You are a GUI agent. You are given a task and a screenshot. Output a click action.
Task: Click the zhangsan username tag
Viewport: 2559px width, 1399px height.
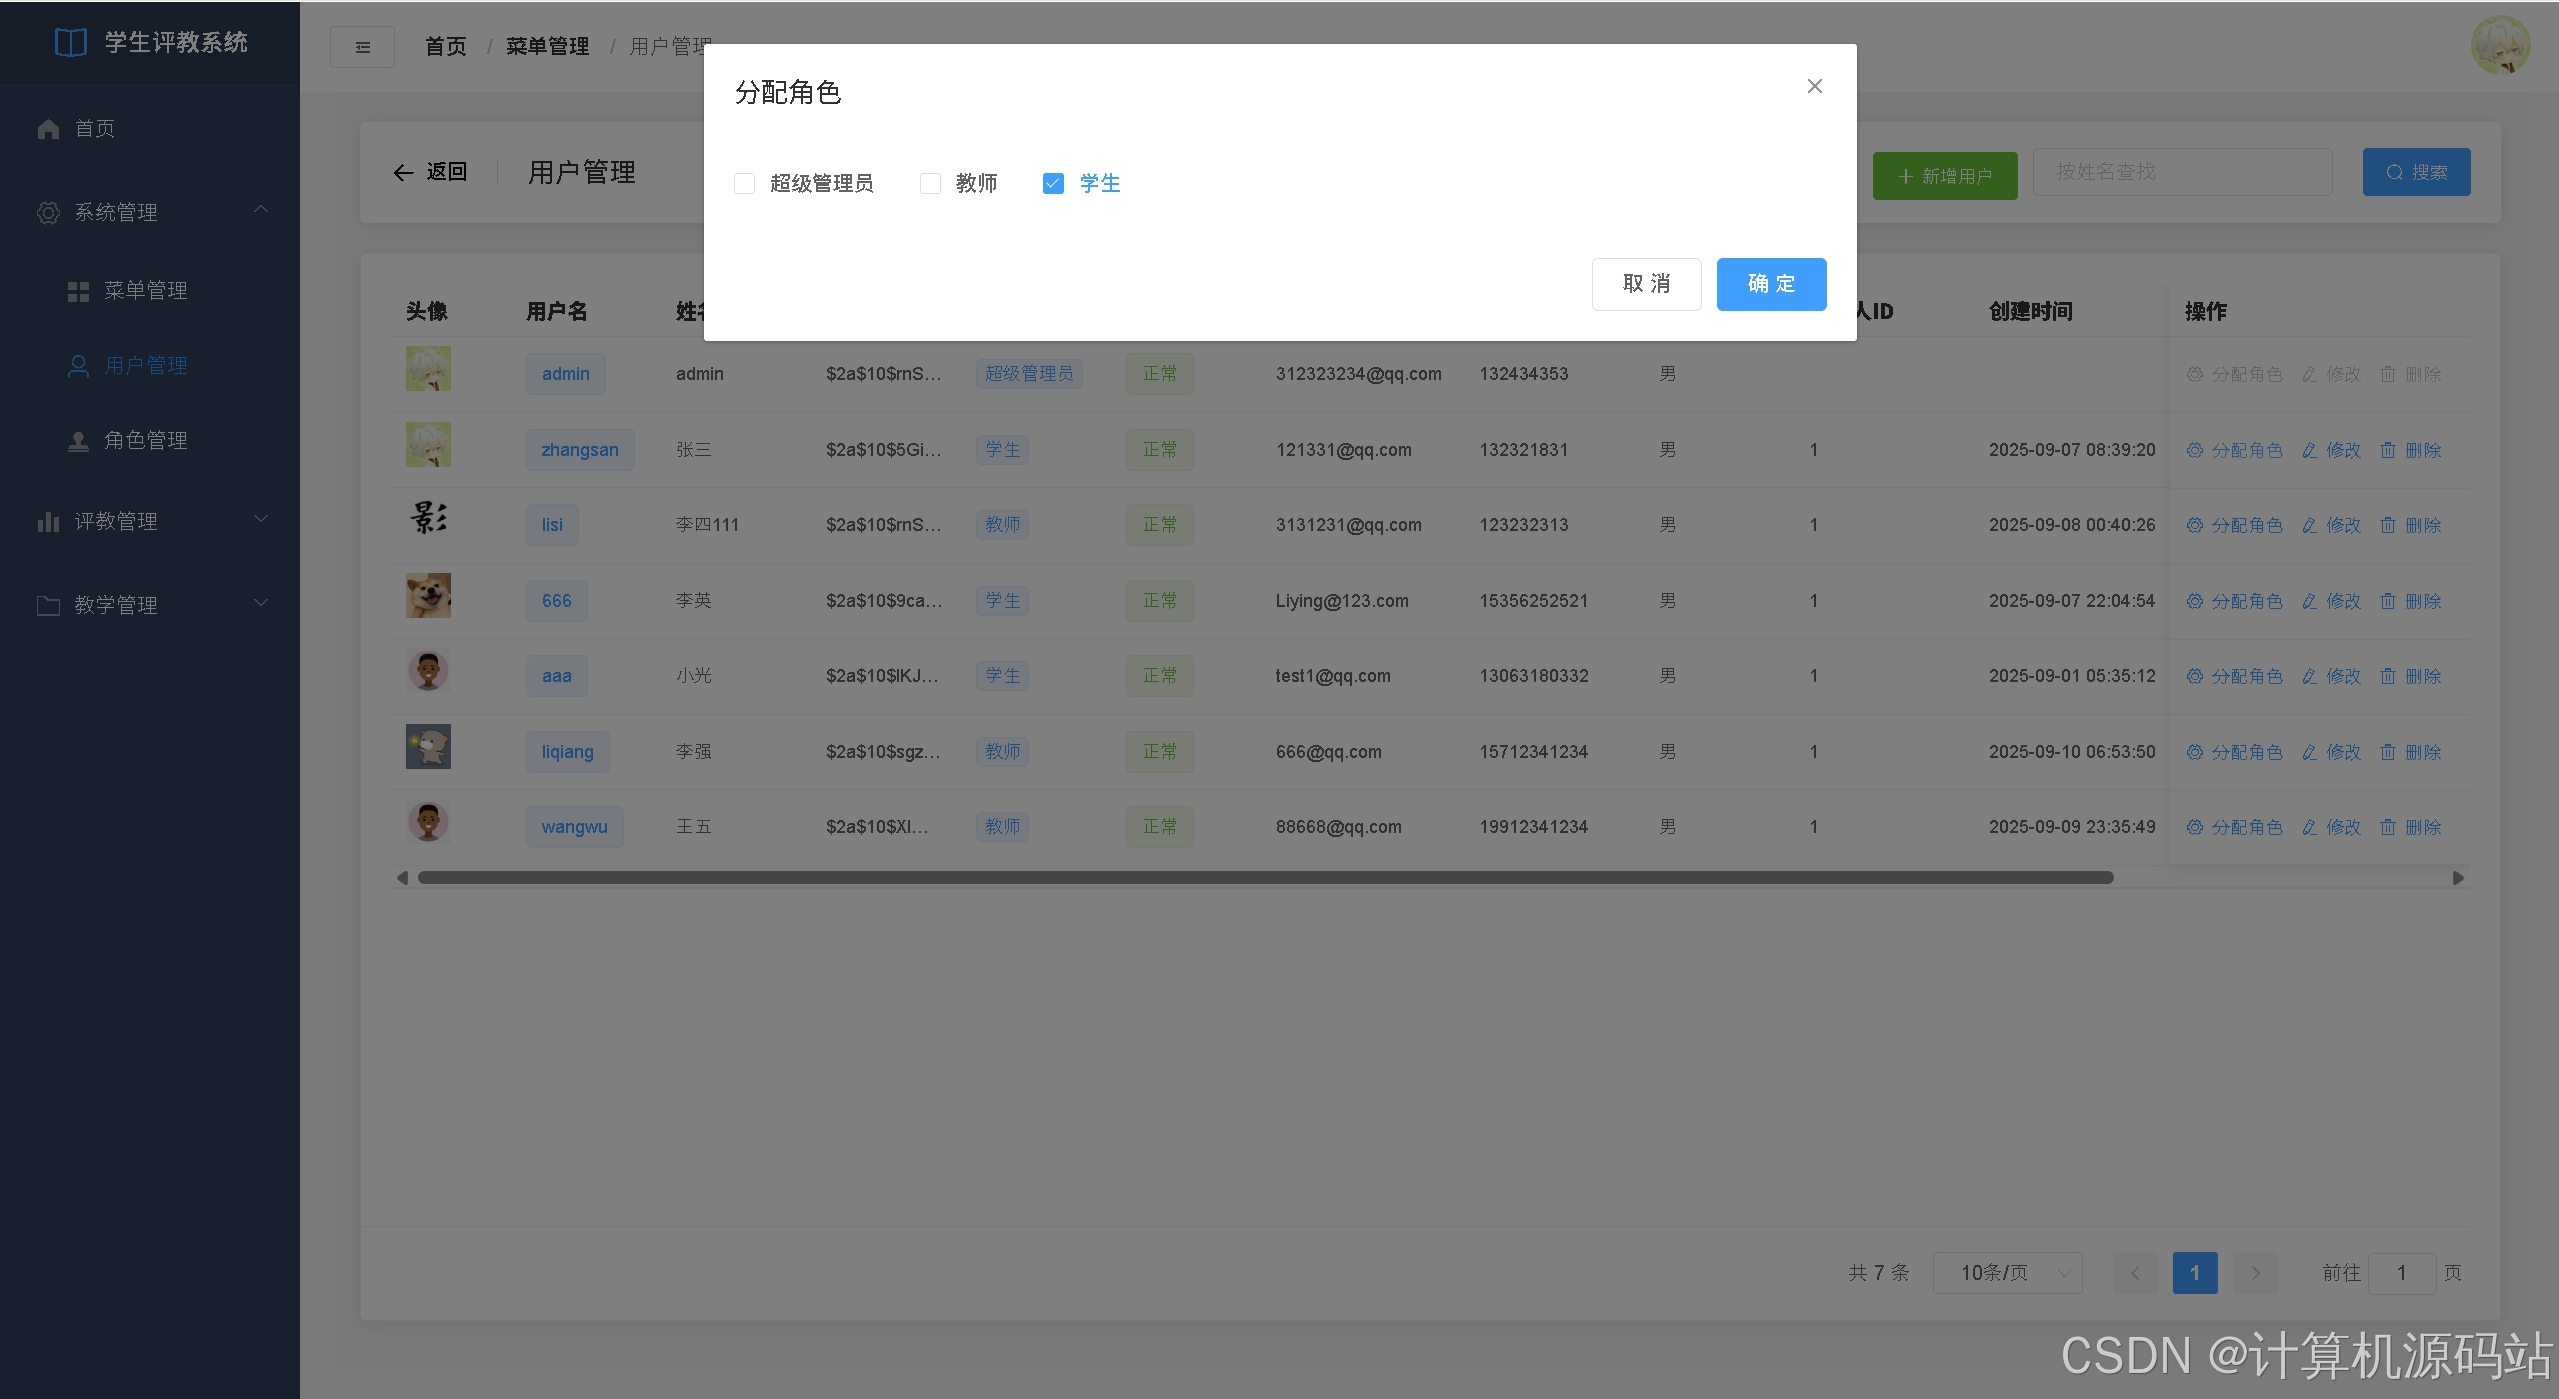580,450
